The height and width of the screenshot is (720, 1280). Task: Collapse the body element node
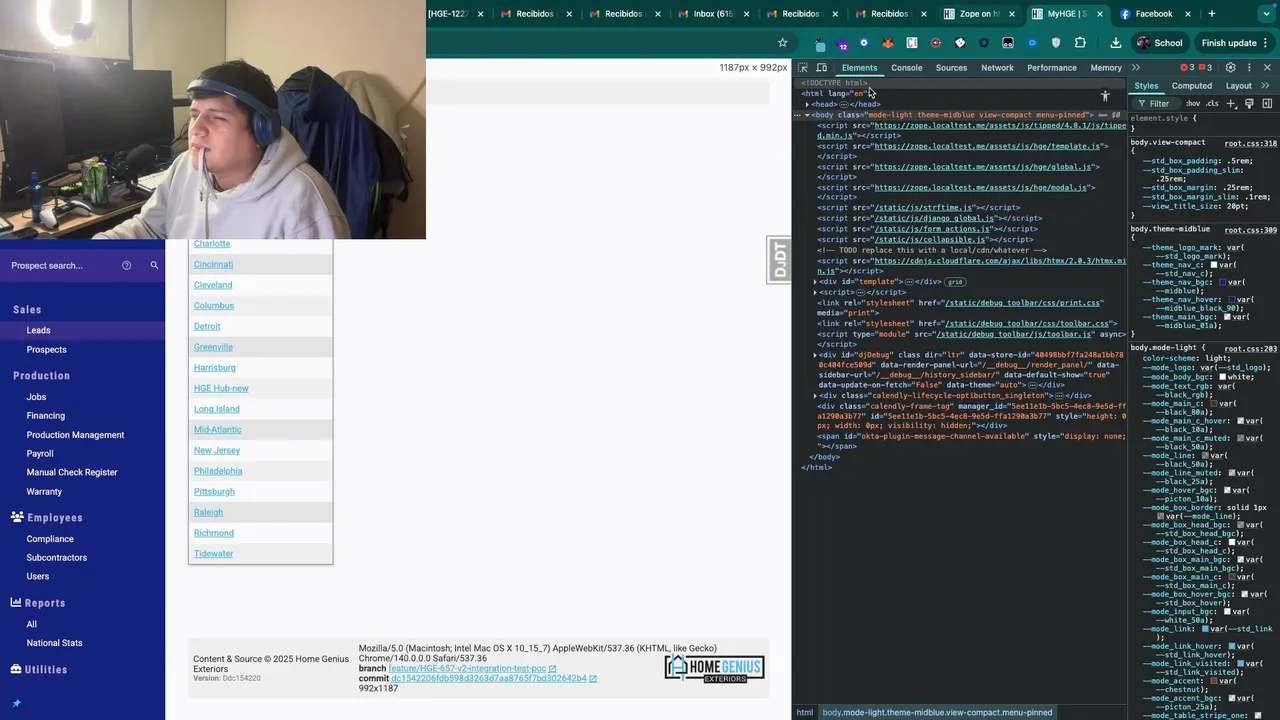click(808, 115)
